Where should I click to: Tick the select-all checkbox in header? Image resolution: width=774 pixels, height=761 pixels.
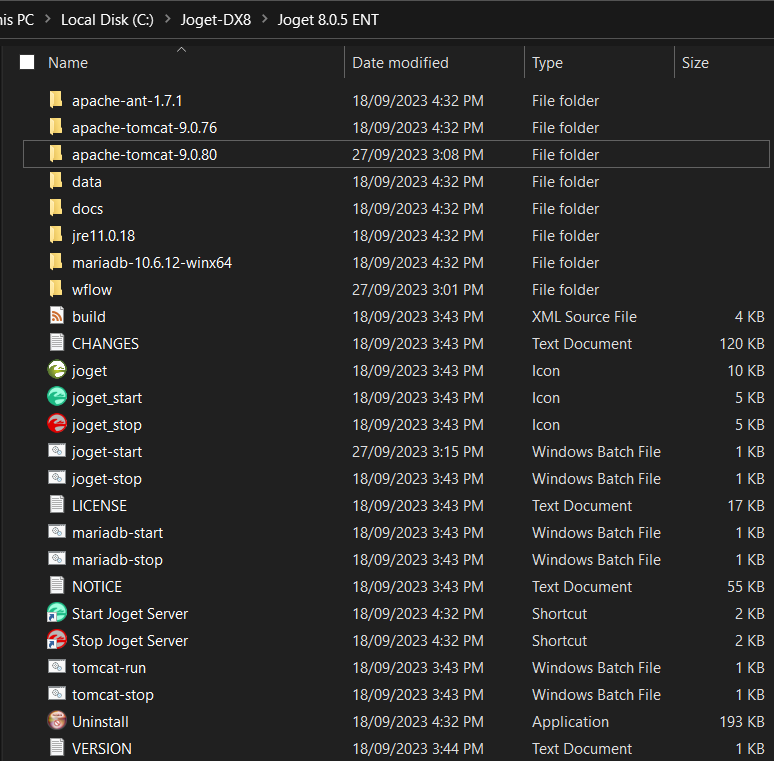tap(27, 62)
